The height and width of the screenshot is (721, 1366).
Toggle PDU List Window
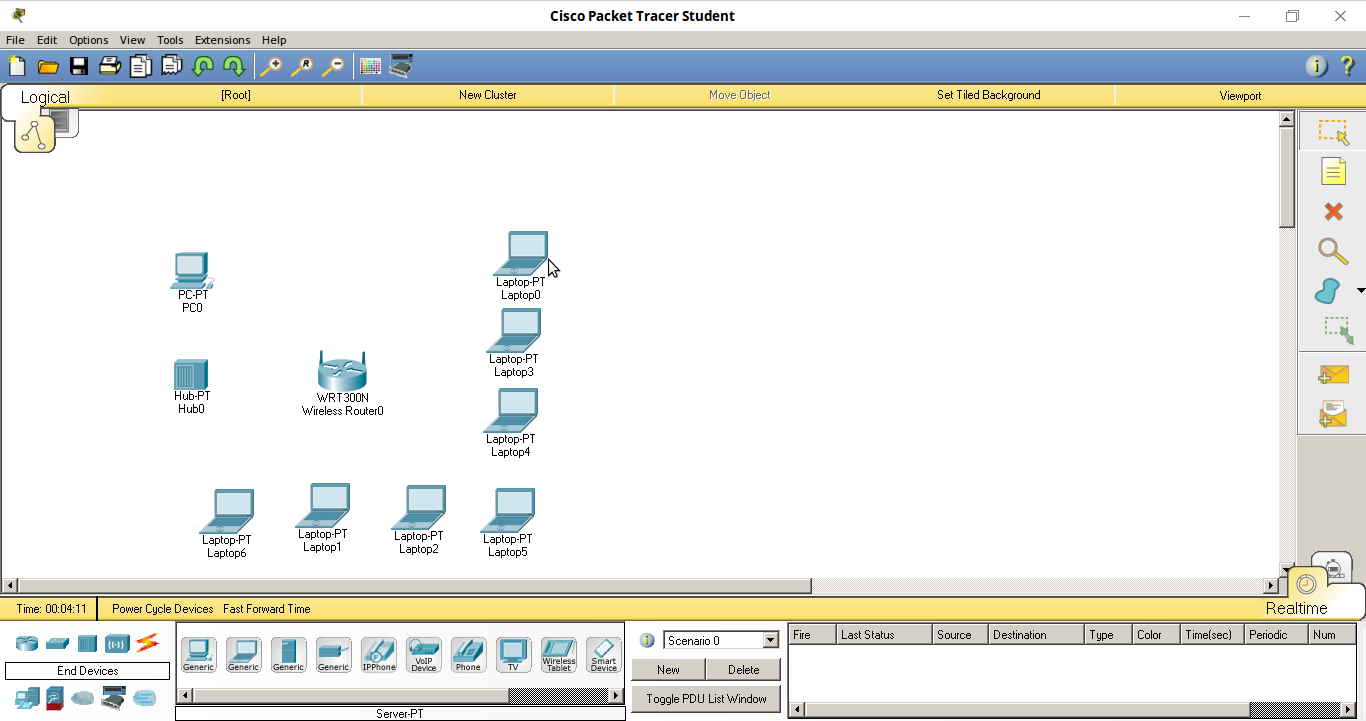[705, 698]
